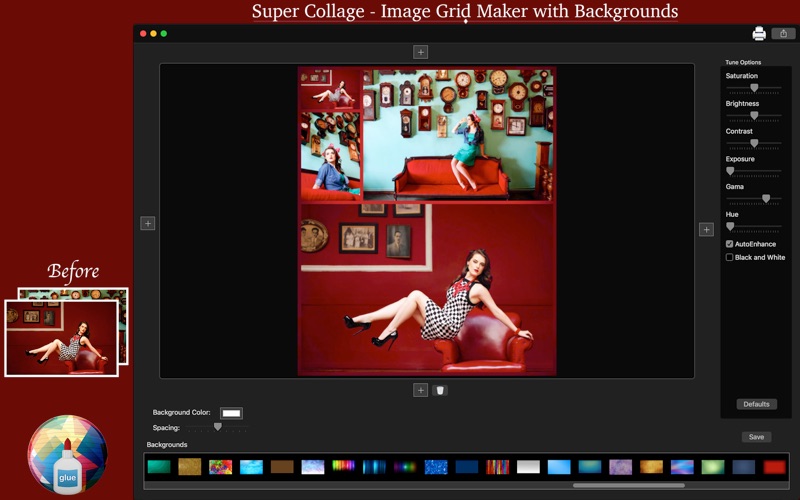Select the teal green background thumbnail
Screen dimensions: 800x500
click(159, 466)
